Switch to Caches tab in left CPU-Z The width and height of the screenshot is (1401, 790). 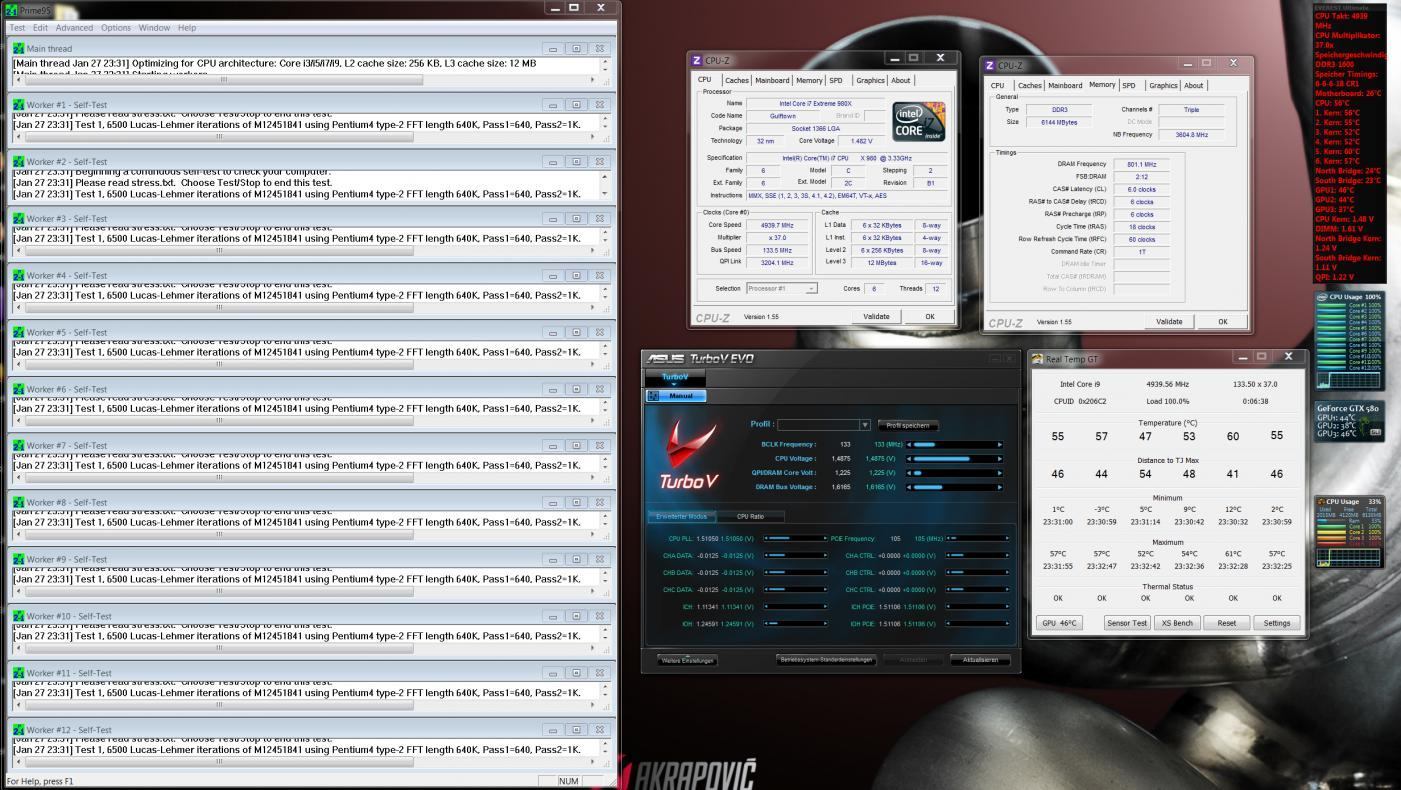[x=737, y=80]
